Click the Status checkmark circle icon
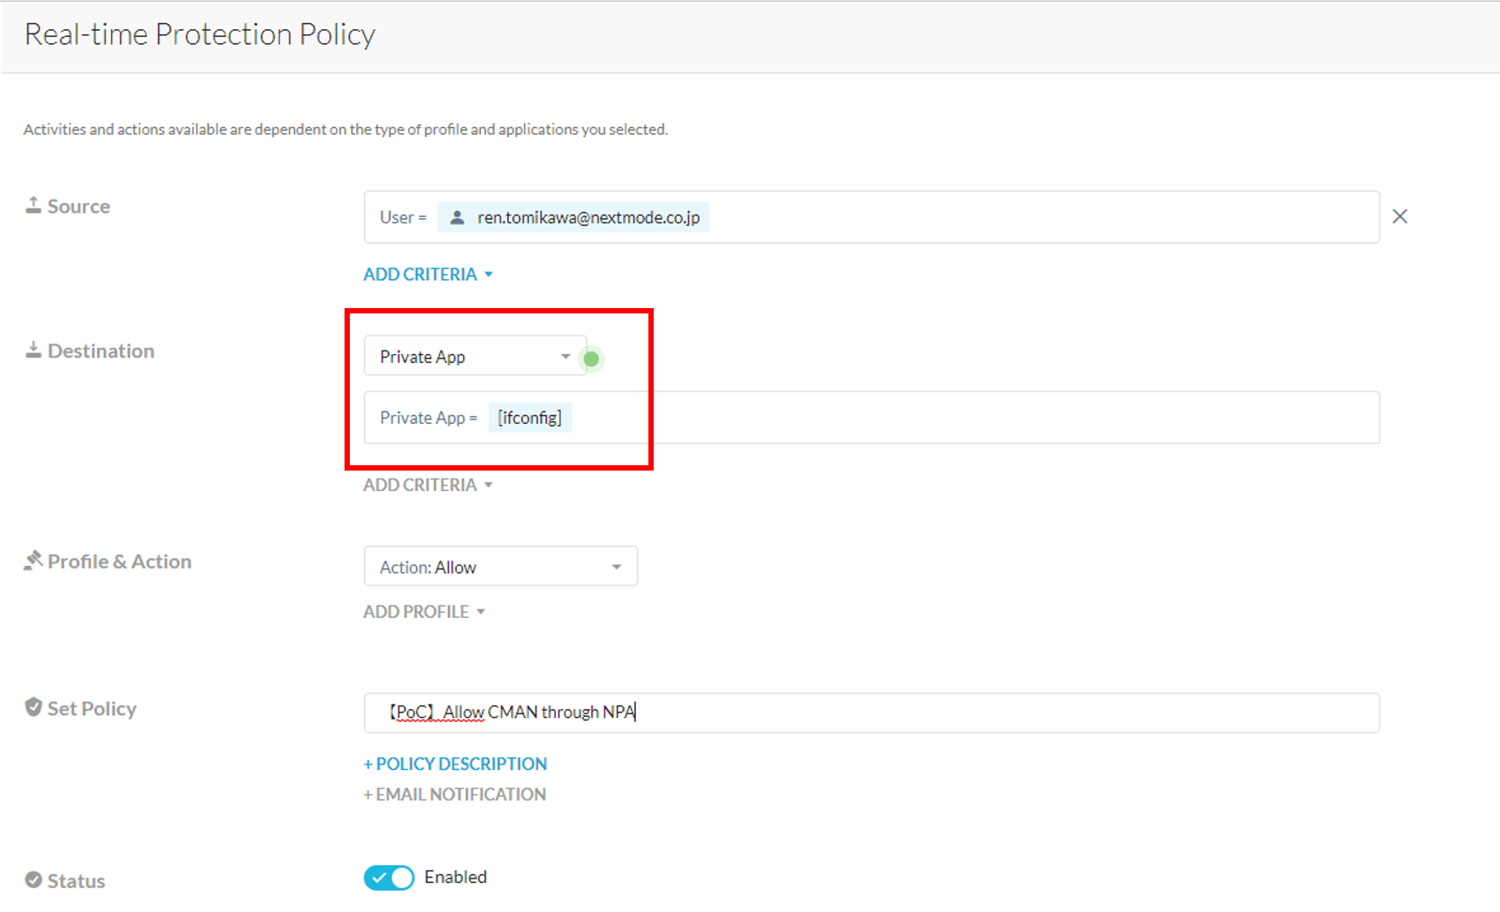Screen dimensions: 1500x912 pyautogui.click(x=33, y=880)
